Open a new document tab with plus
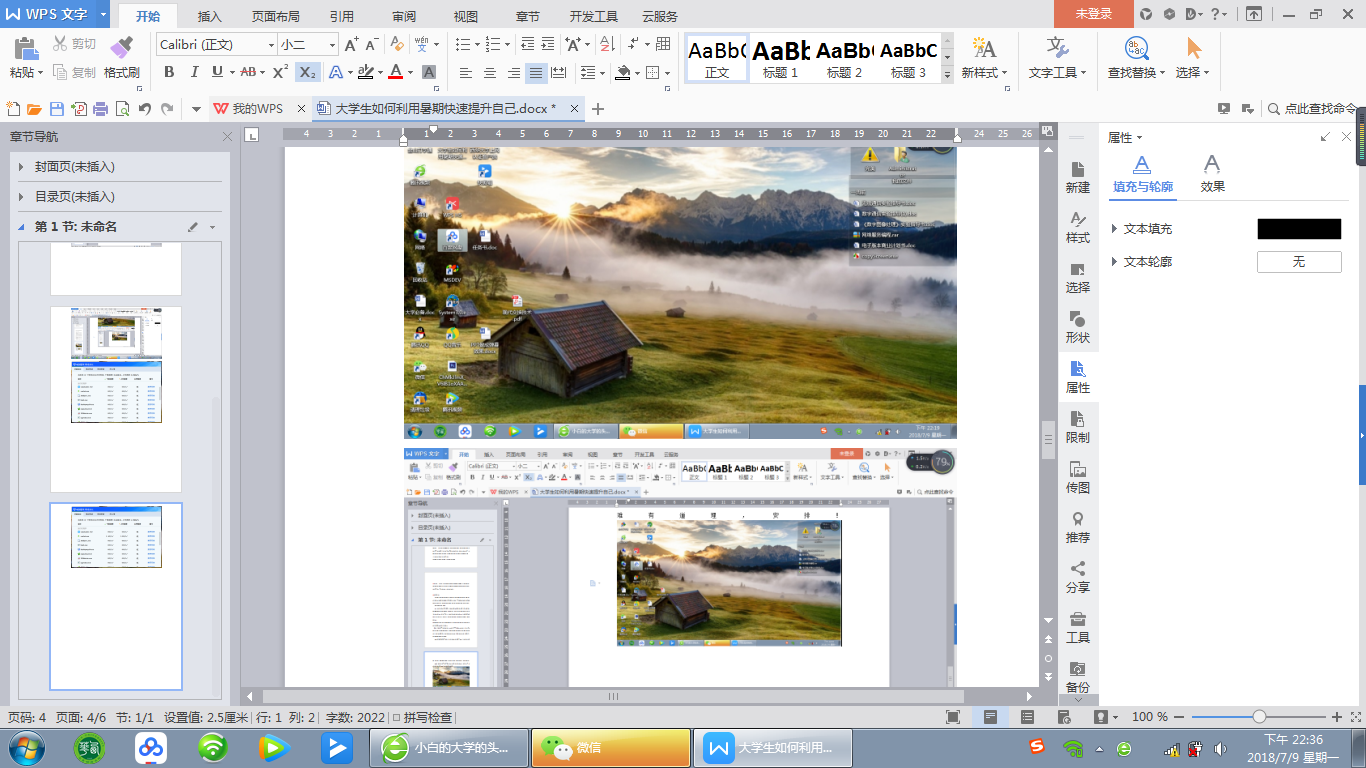 (x=598, y=109)
